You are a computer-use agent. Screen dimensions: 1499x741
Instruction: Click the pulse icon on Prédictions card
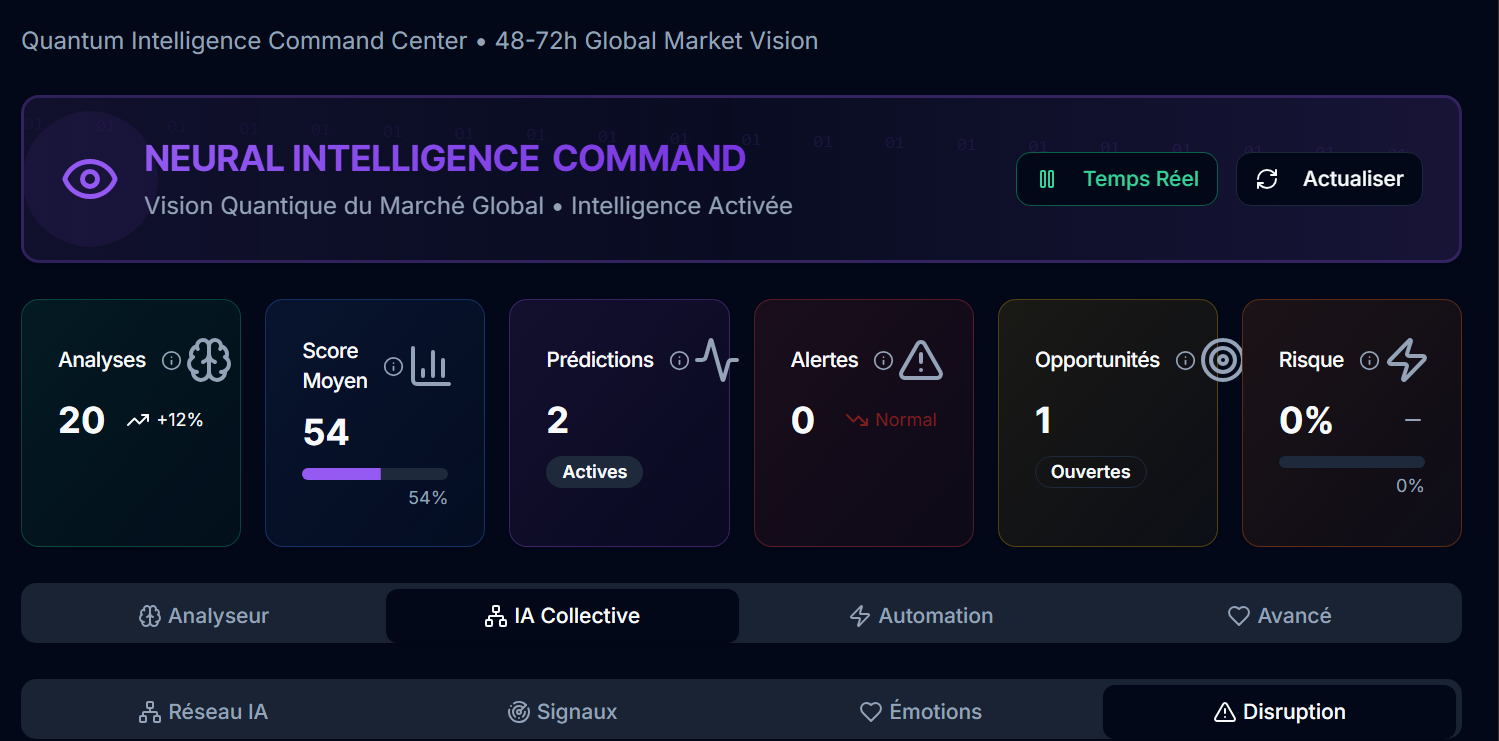[717, 360]
